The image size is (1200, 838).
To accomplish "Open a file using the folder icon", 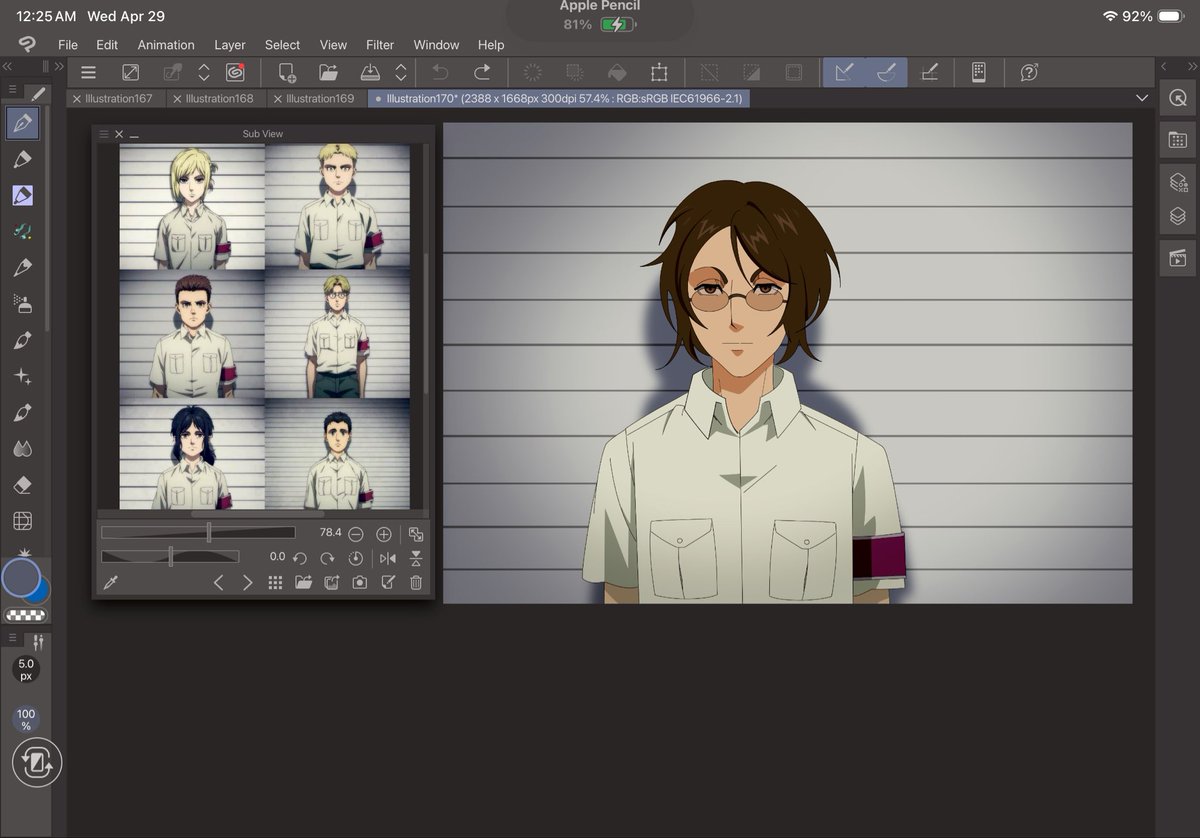I will [328, 72].
